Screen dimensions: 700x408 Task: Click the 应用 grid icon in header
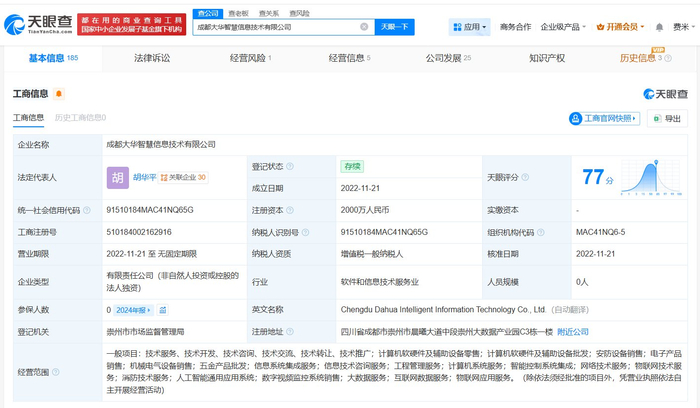point(458,27)
